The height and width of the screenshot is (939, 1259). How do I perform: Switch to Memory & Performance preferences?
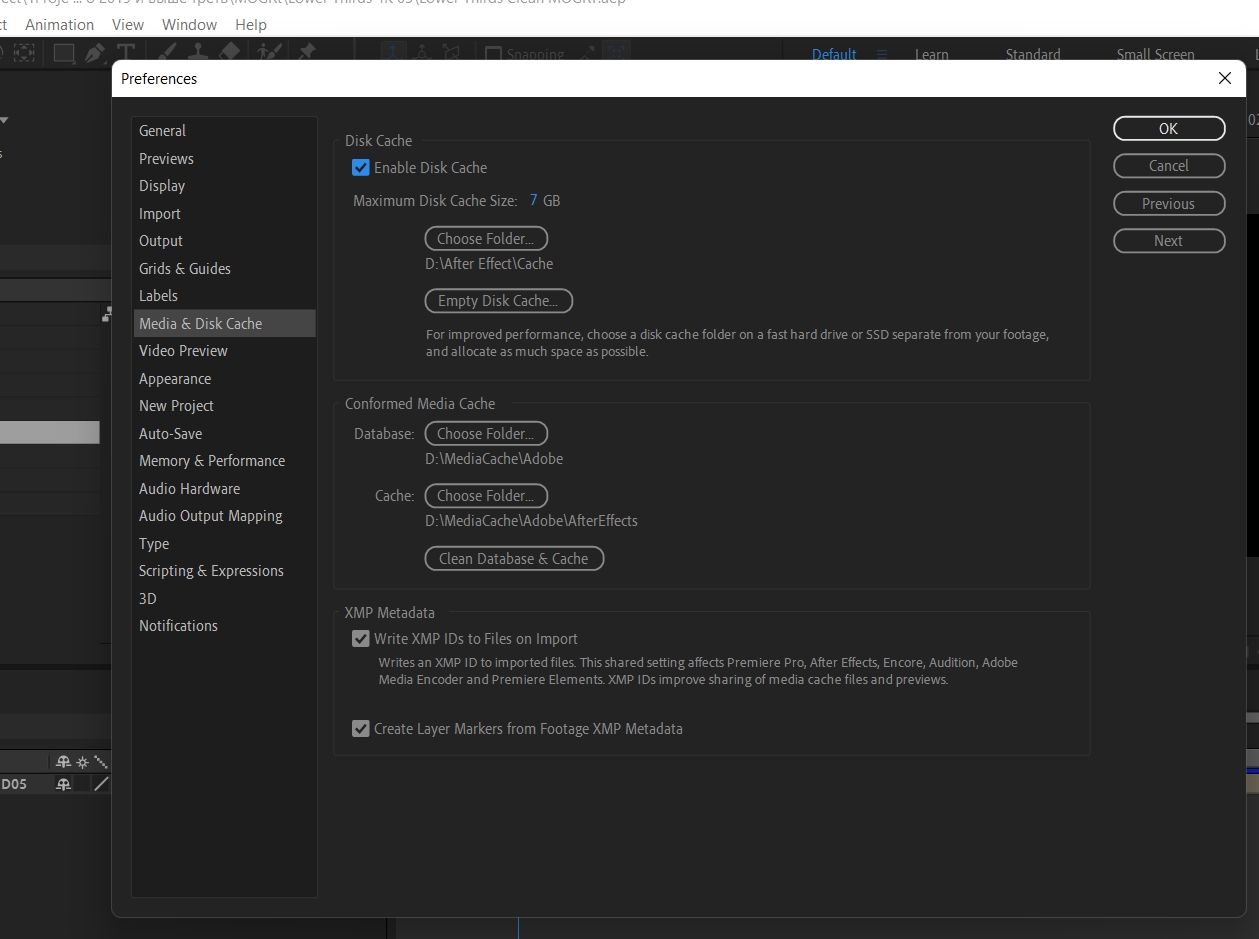pos(212,461)
